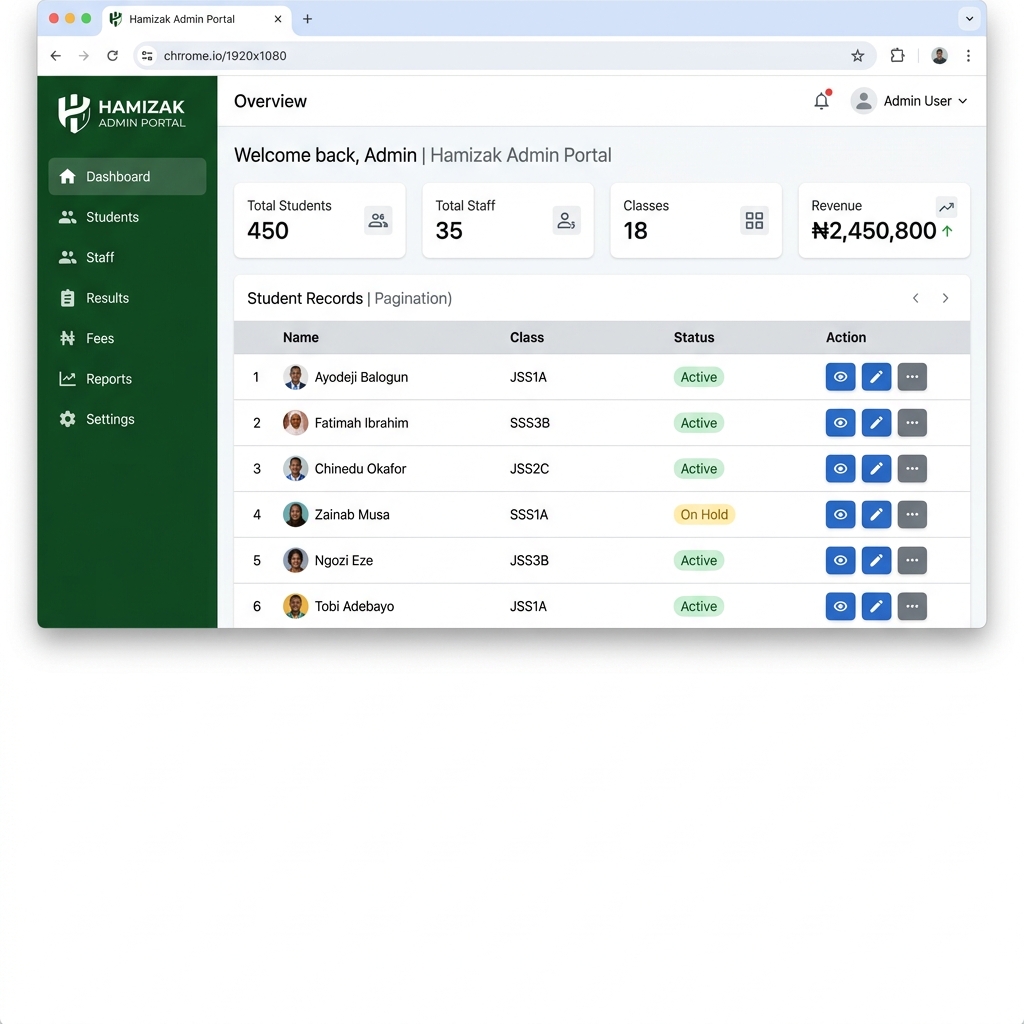Edit Tobi Adebayo using pencil icon

click(x=876, y=606)
